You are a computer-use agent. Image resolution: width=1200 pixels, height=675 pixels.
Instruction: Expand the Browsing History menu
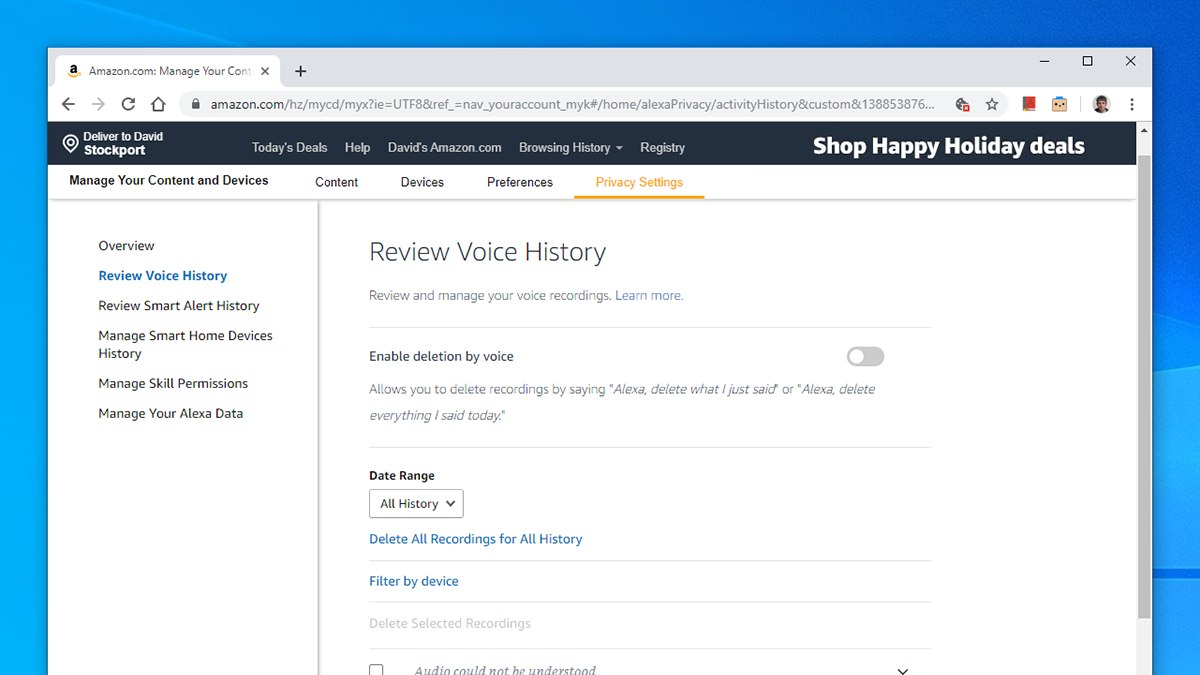click(x=570, y=147)
